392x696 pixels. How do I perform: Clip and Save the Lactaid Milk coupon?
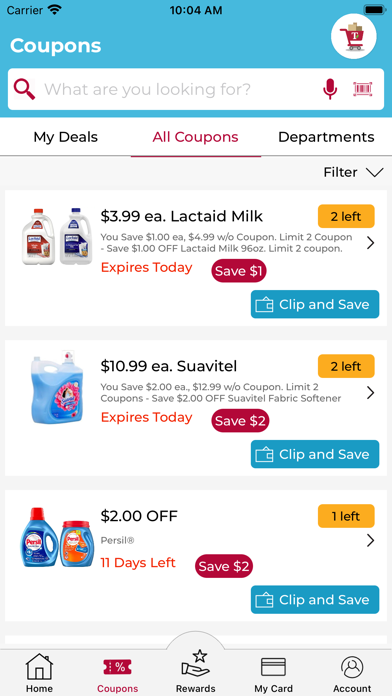(315, 304)
